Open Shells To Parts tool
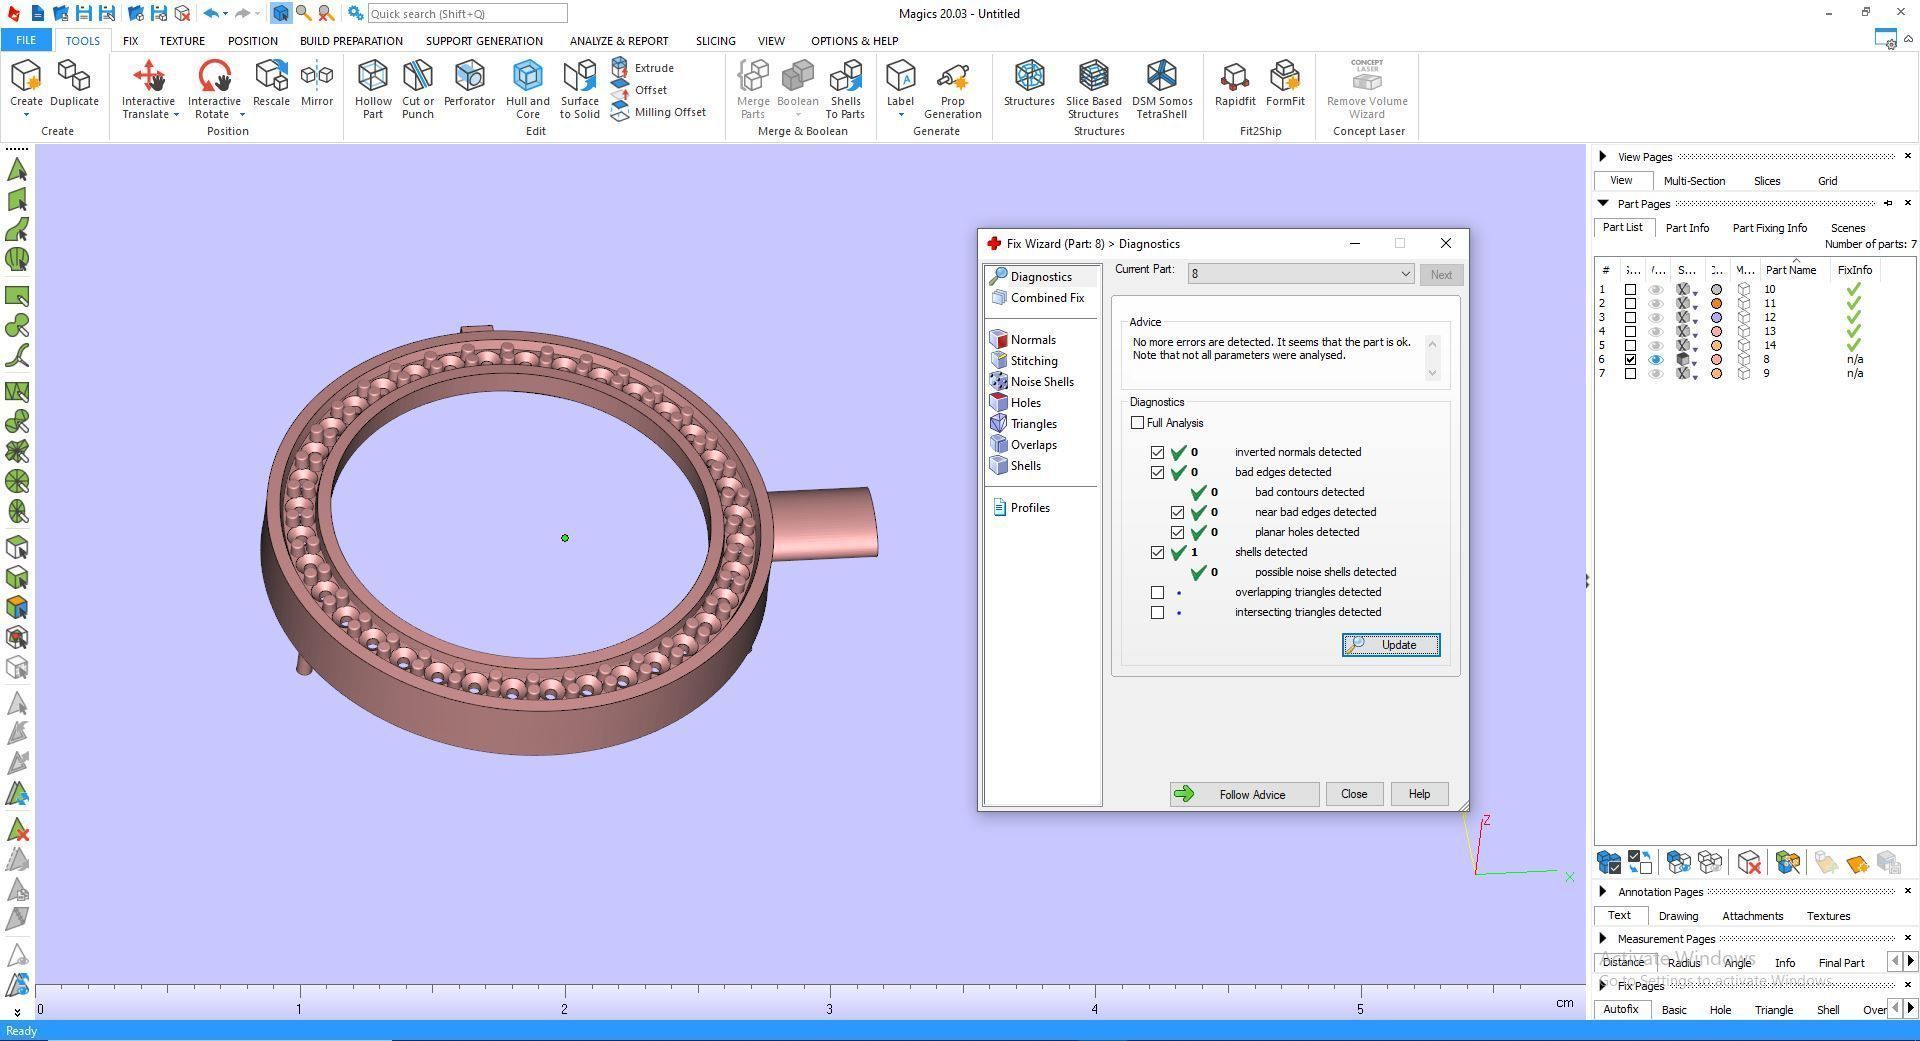Screen dimensions: 1920x1041 (x=845, y=88)
